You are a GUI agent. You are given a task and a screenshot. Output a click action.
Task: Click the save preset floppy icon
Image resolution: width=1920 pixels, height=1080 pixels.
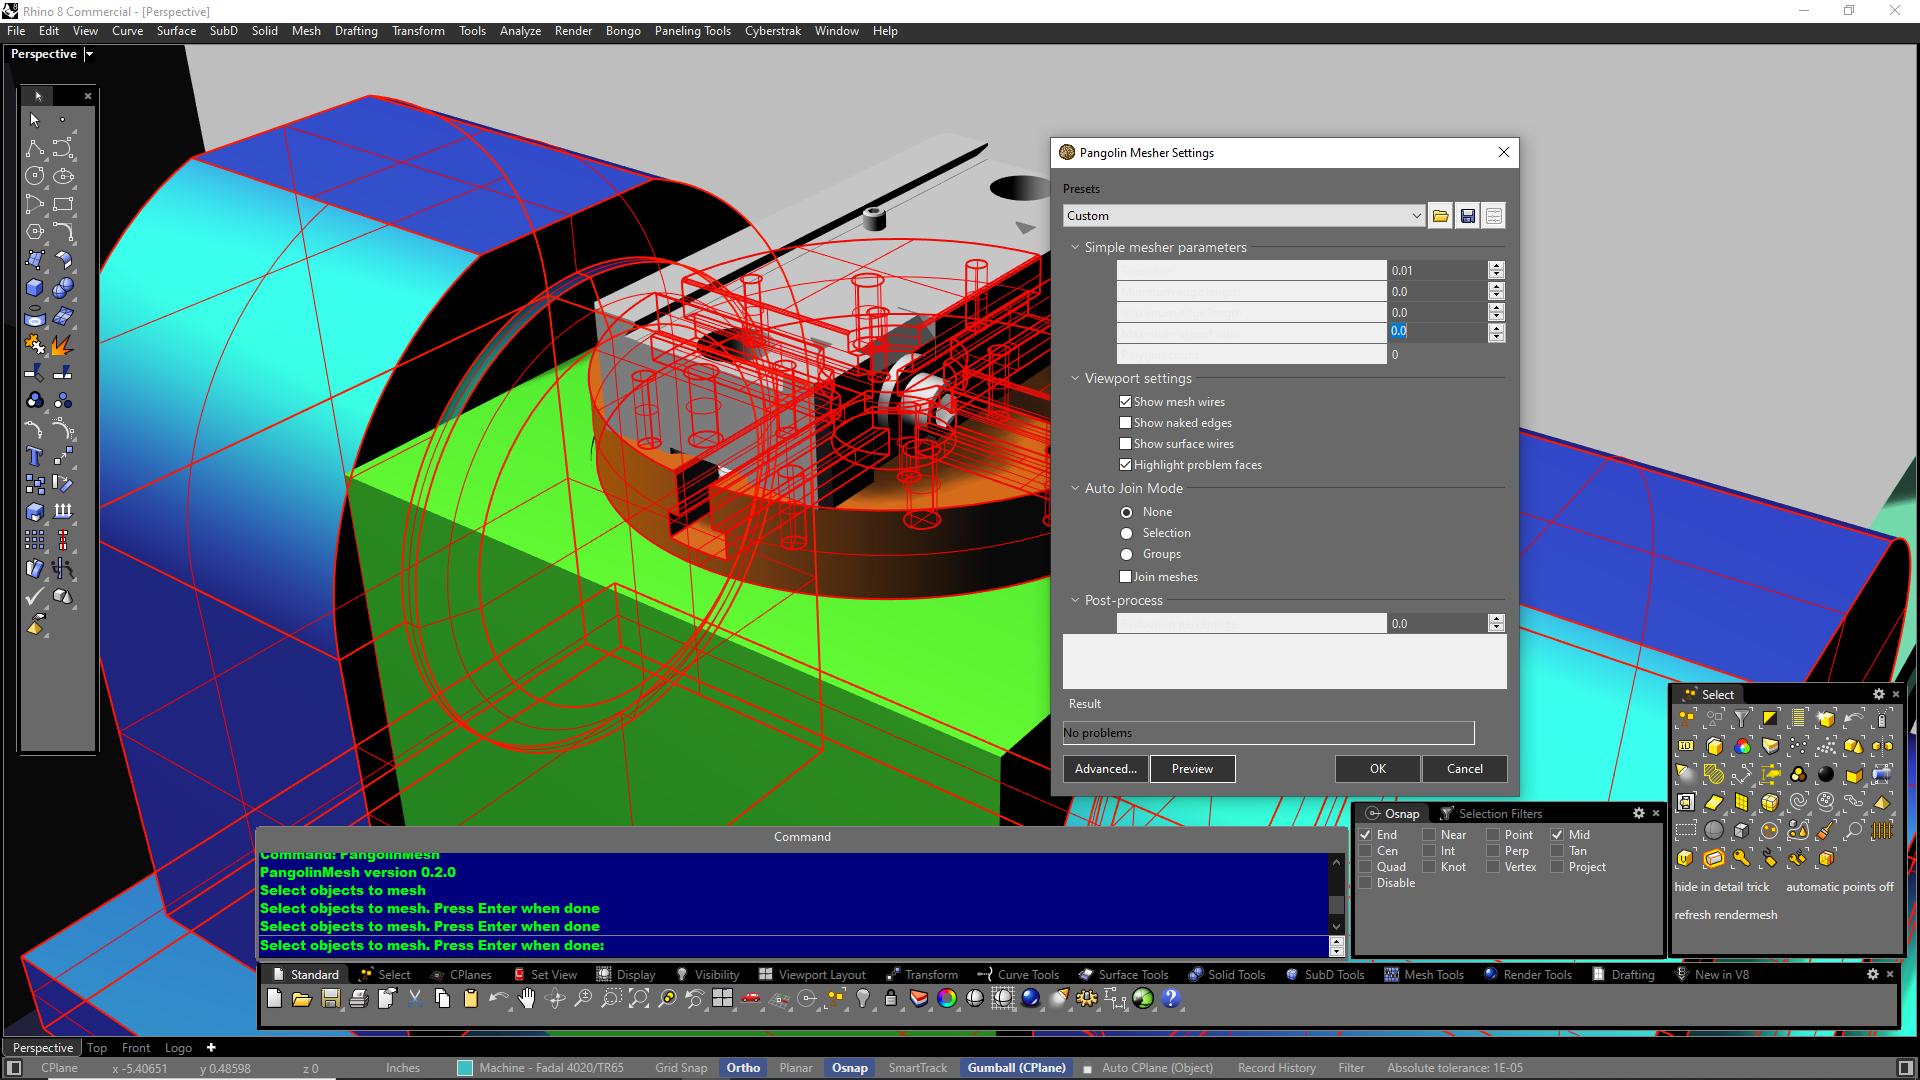[1467, 216]
